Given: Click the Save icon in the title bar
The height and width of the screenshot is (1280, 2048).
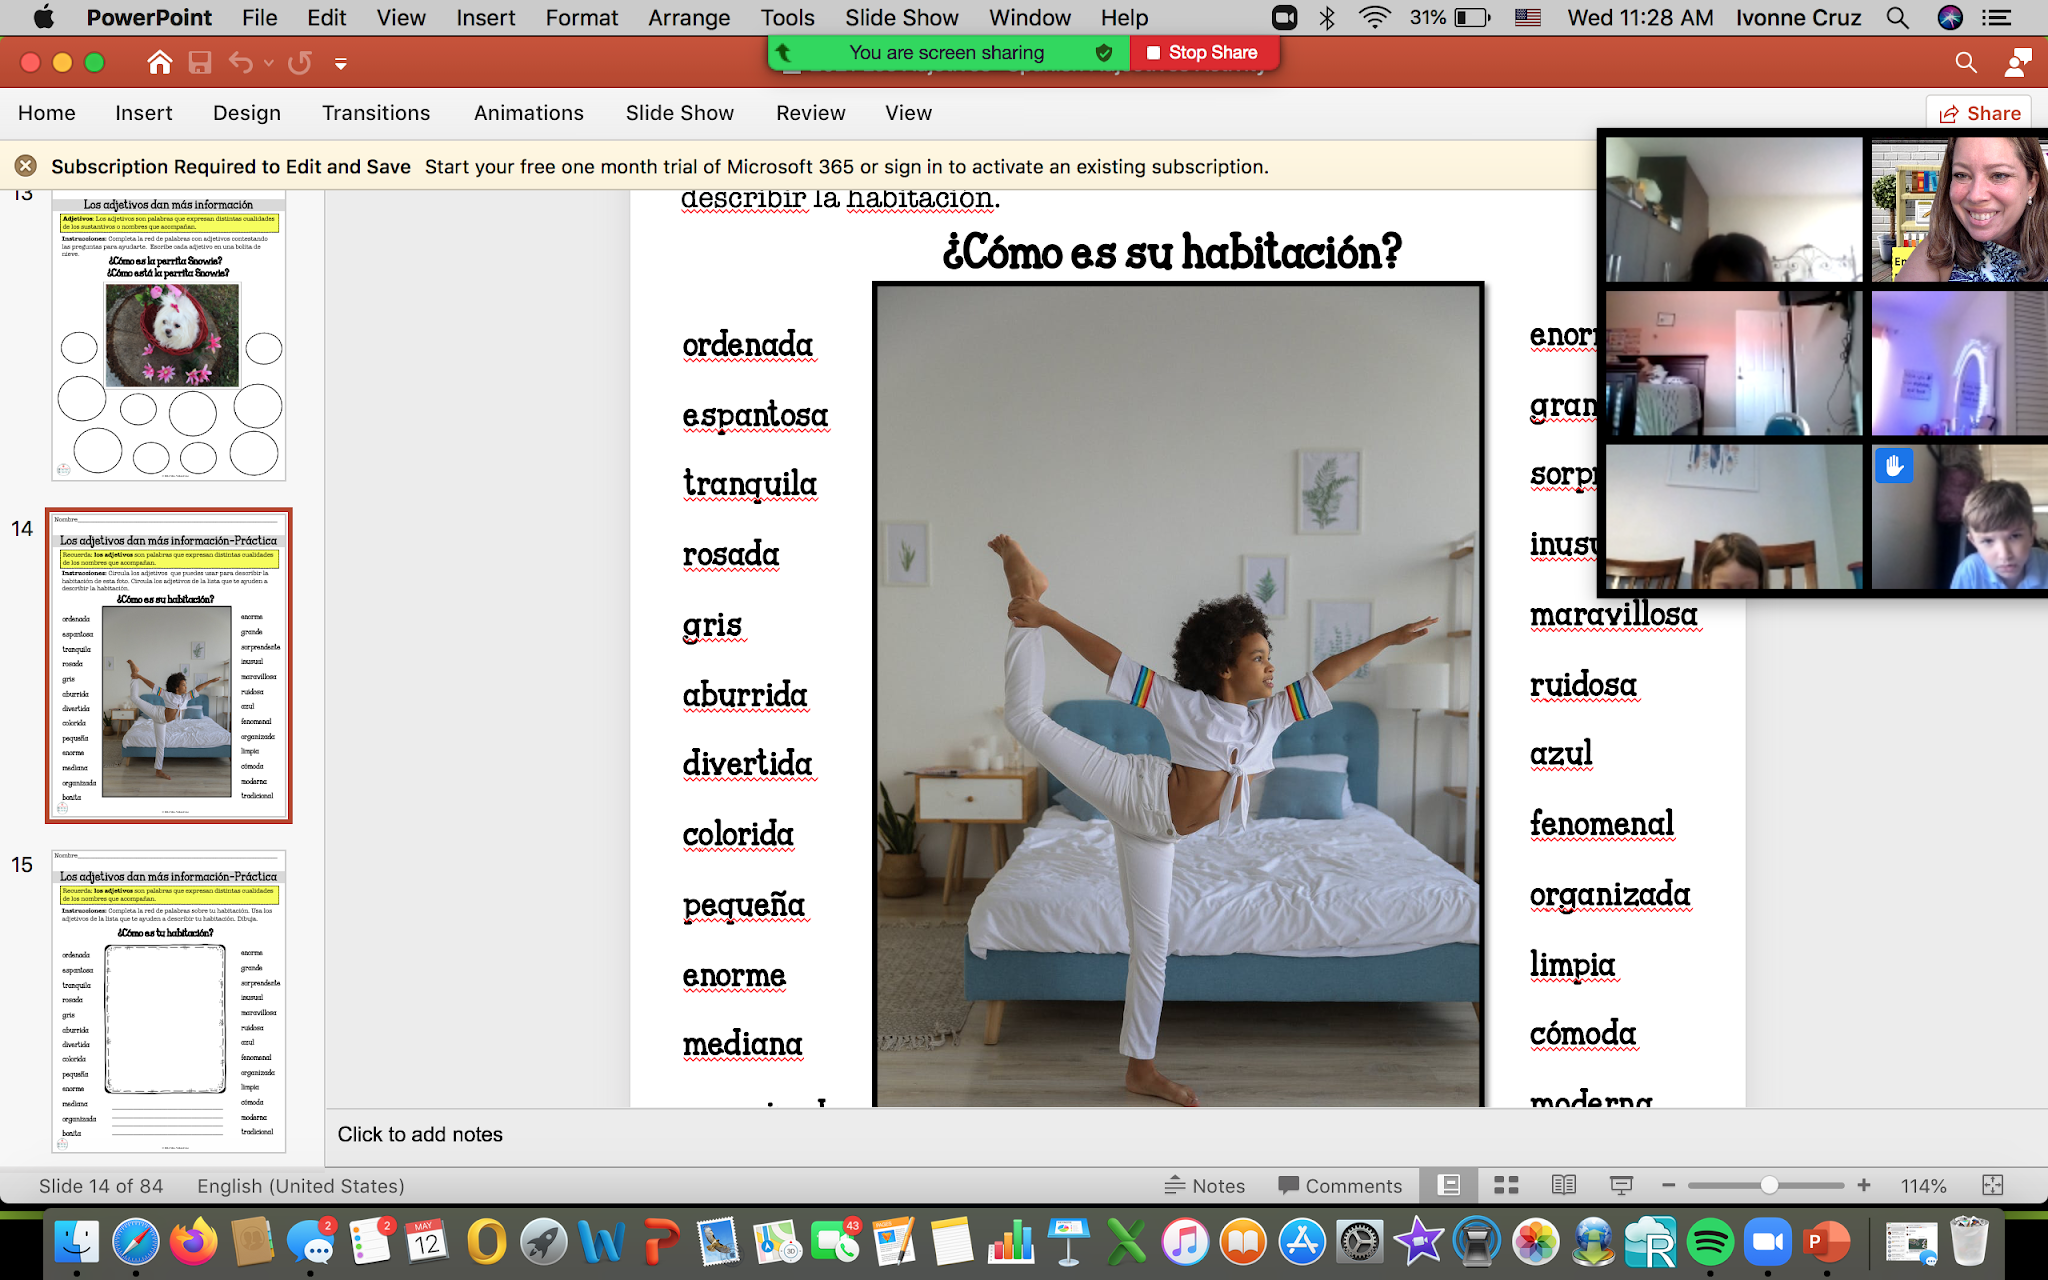Looking at the screenshot, I should point(201,61).
